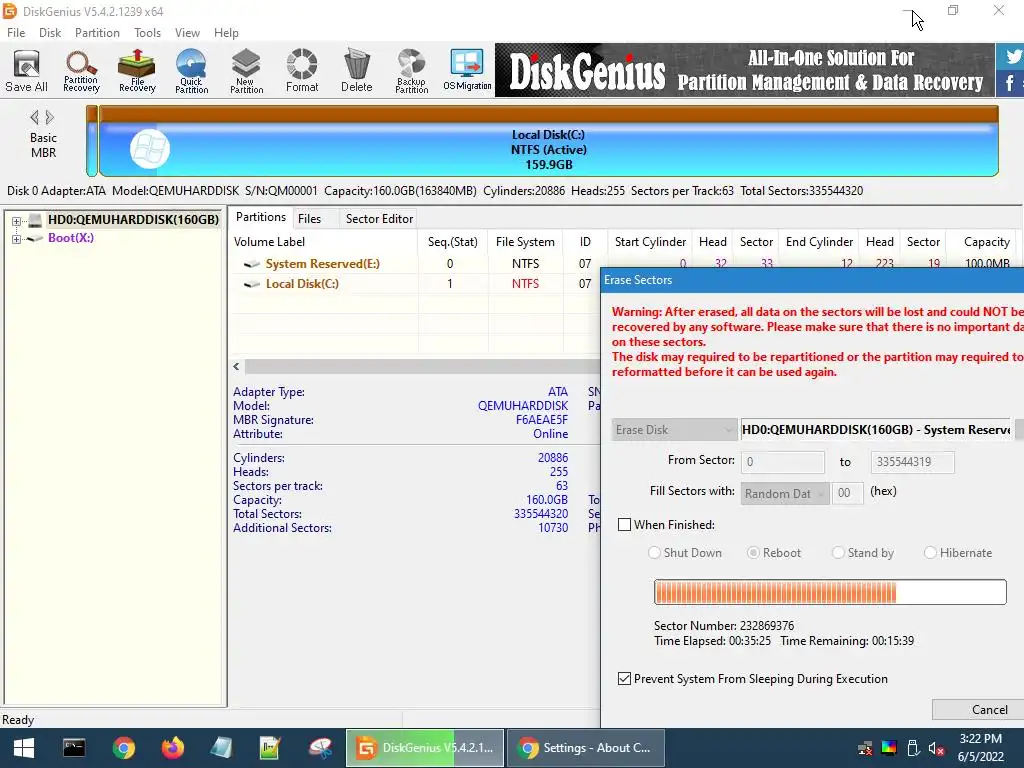1024x768 pixels.
Task: Switch to the Sector Editor tab
Action: pyautogui.click(x=379, y=219)
